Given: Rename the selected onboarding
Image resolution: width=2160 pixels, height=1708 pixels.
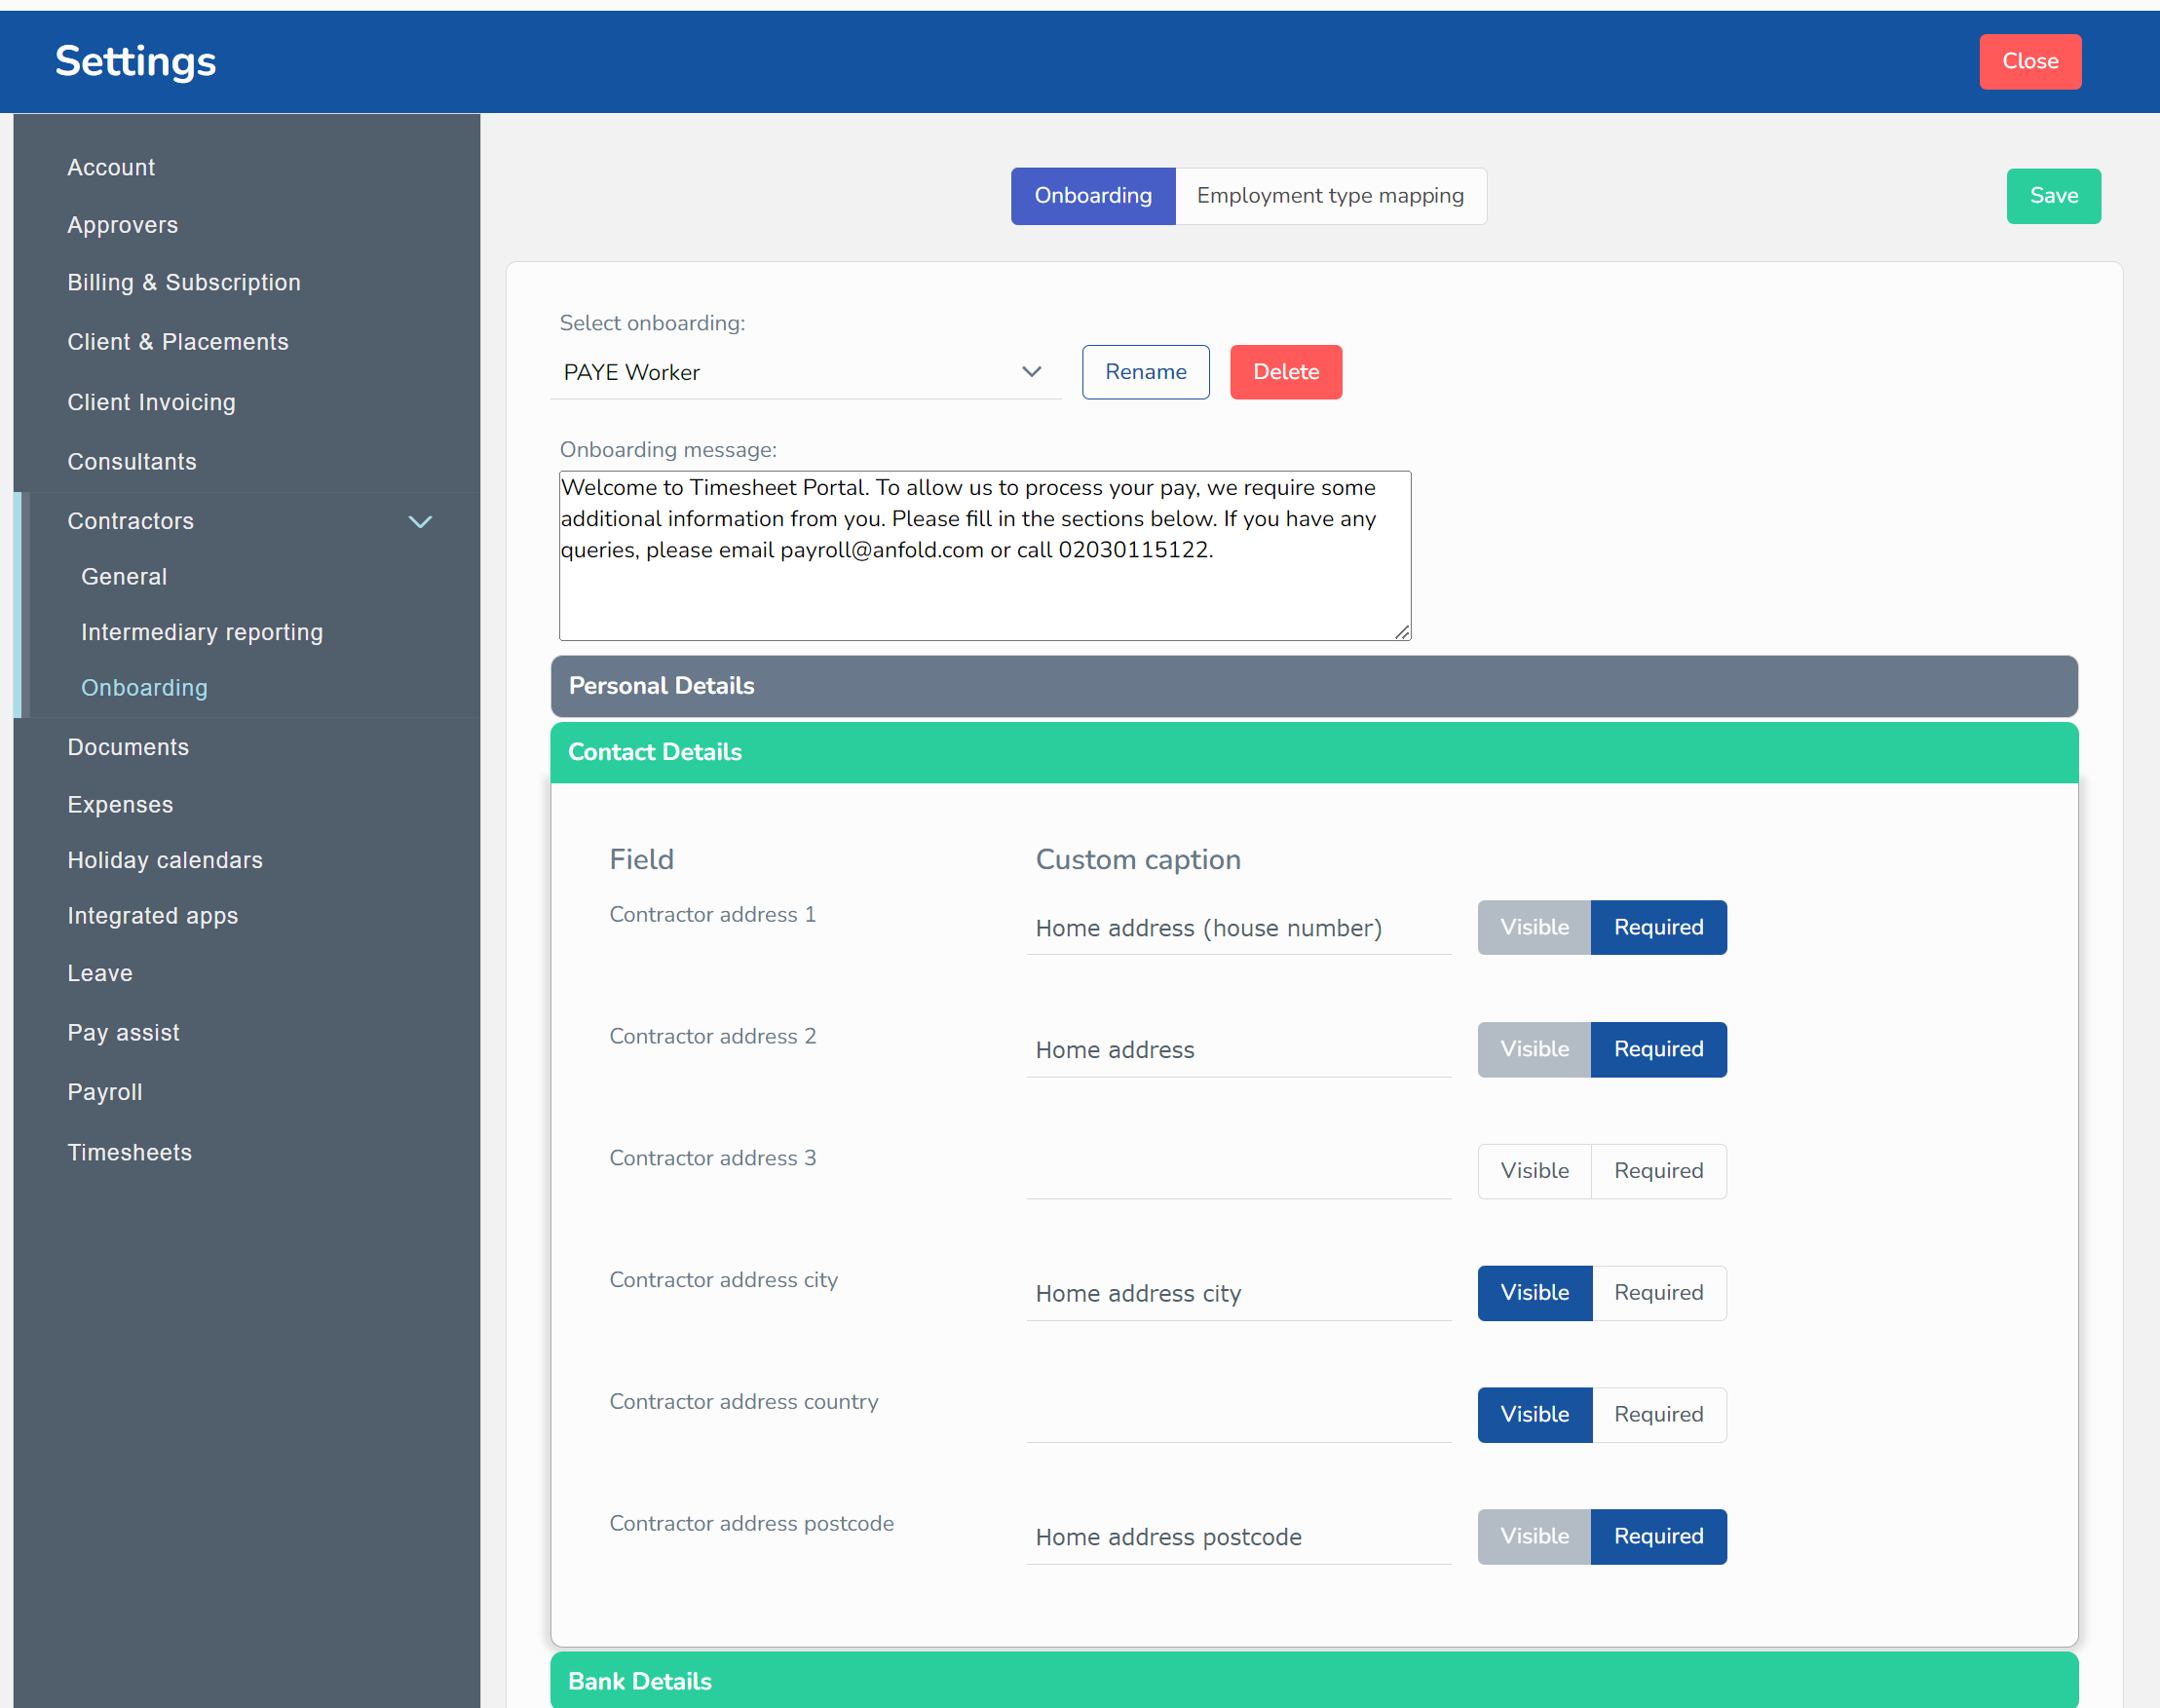Looking at the screenshot, I should tap(1145, 372).
